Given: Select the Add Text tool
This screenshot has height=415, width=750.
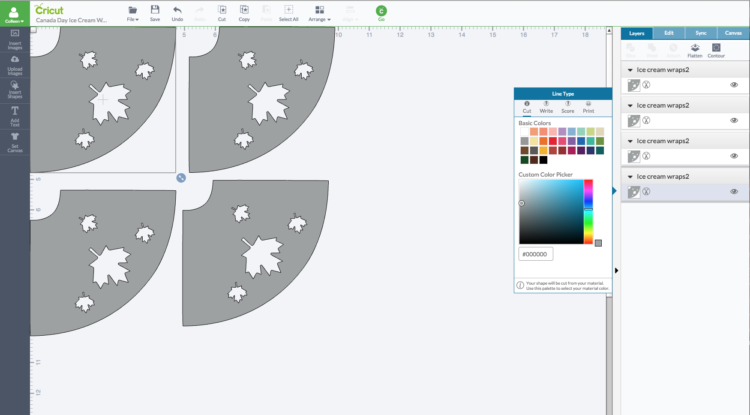Looking at the screenshot, I should (x=15, y=115).
